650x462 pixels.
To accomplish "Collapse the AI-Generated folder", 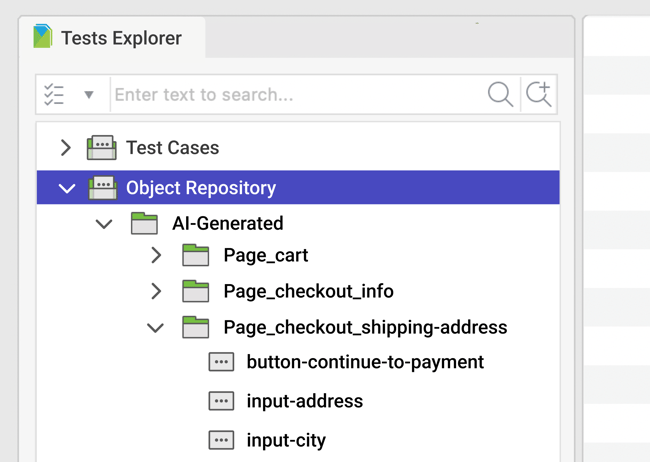I will (x=104, y=224).
